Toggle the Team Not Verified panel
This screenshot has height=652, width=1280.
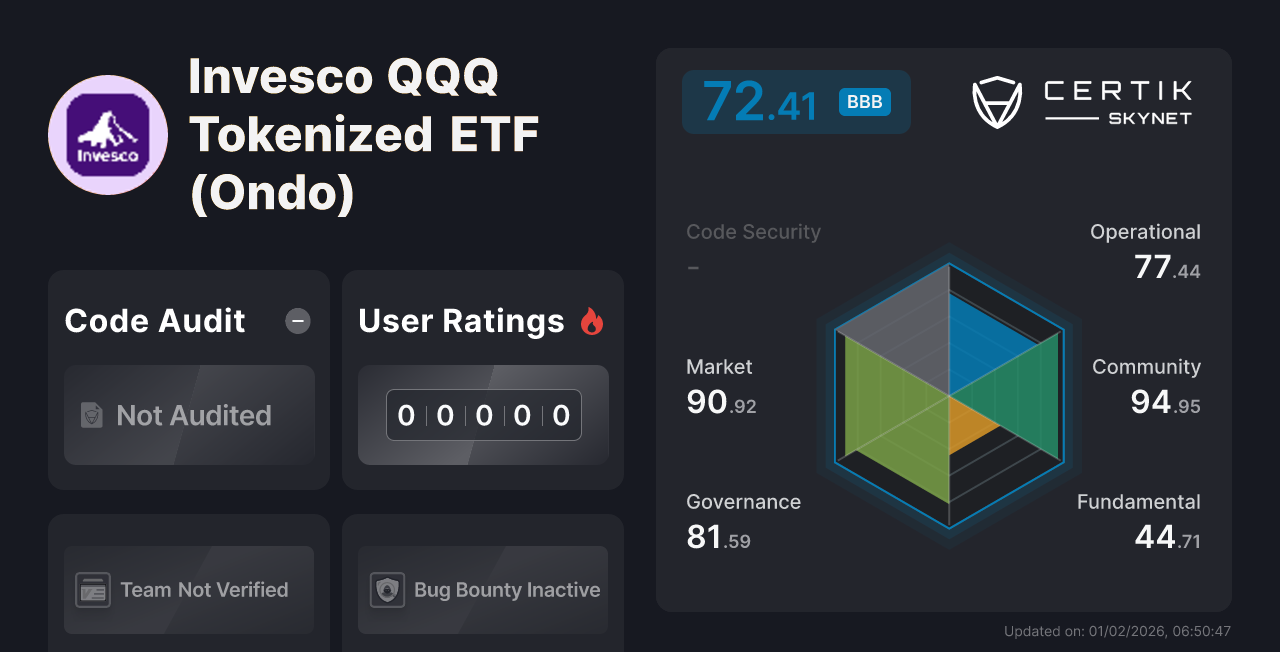pos(188,590)
